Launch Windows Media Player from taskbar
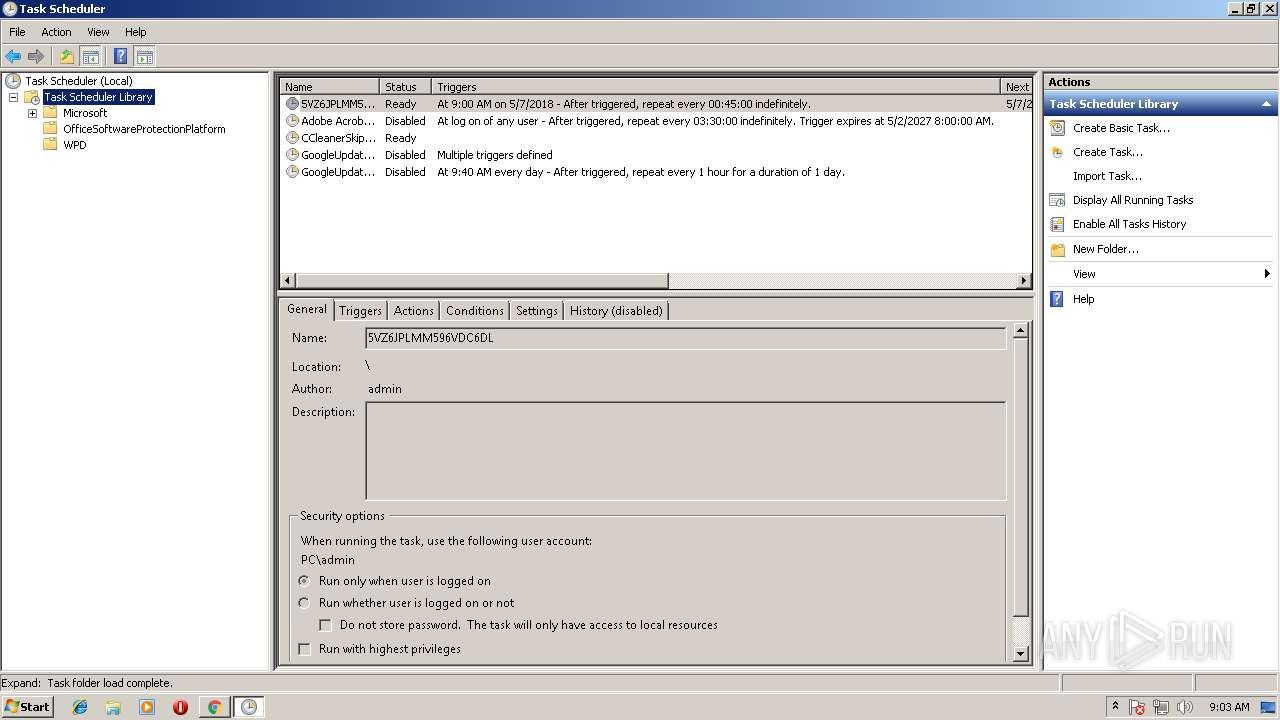 pos(147,707)
